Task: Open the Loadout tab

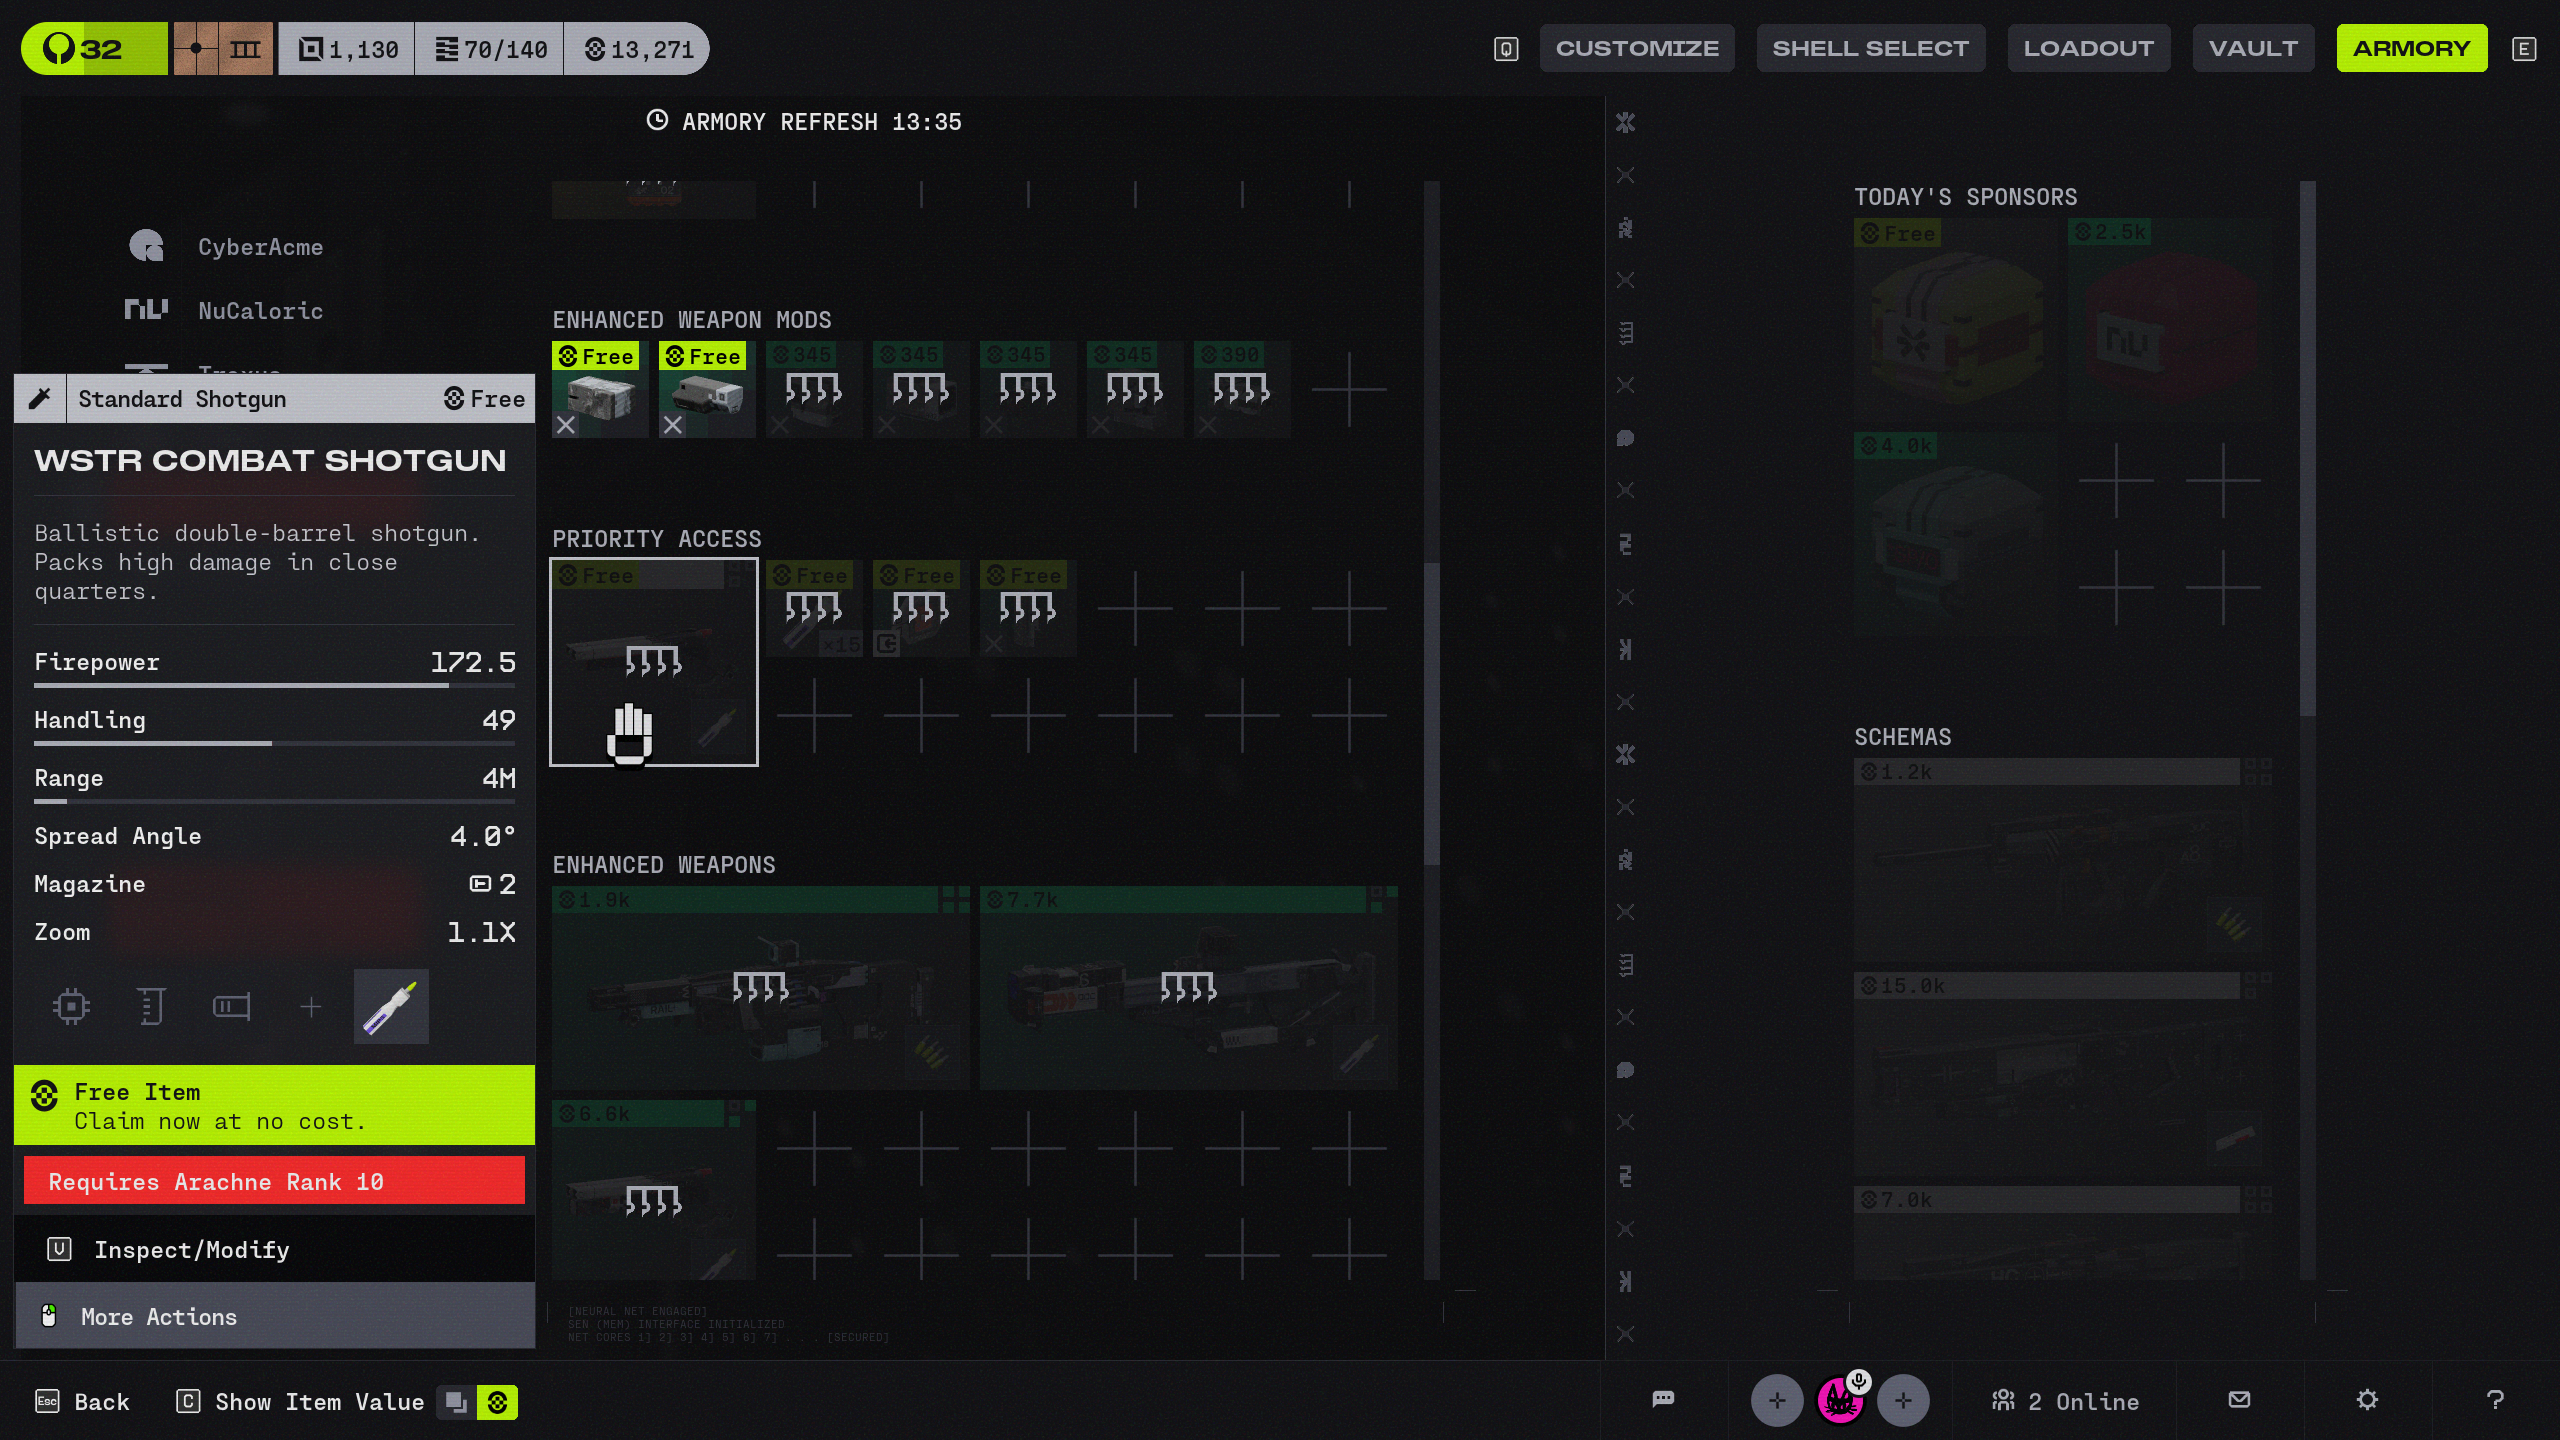Action: tap(2088, 48)
